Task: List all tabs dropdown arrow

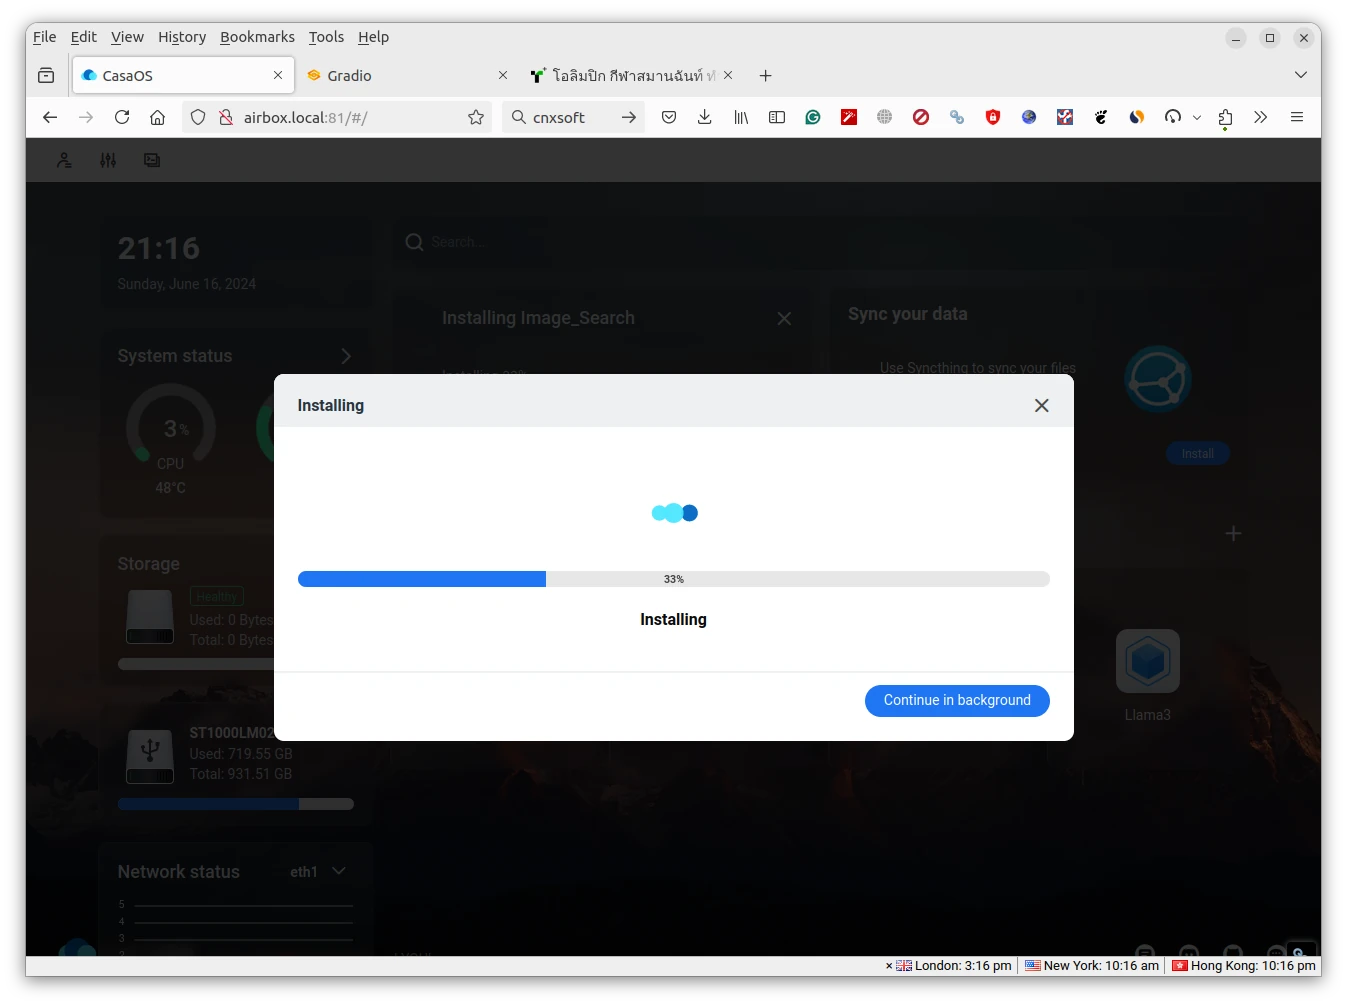Action: [1300, 75]
